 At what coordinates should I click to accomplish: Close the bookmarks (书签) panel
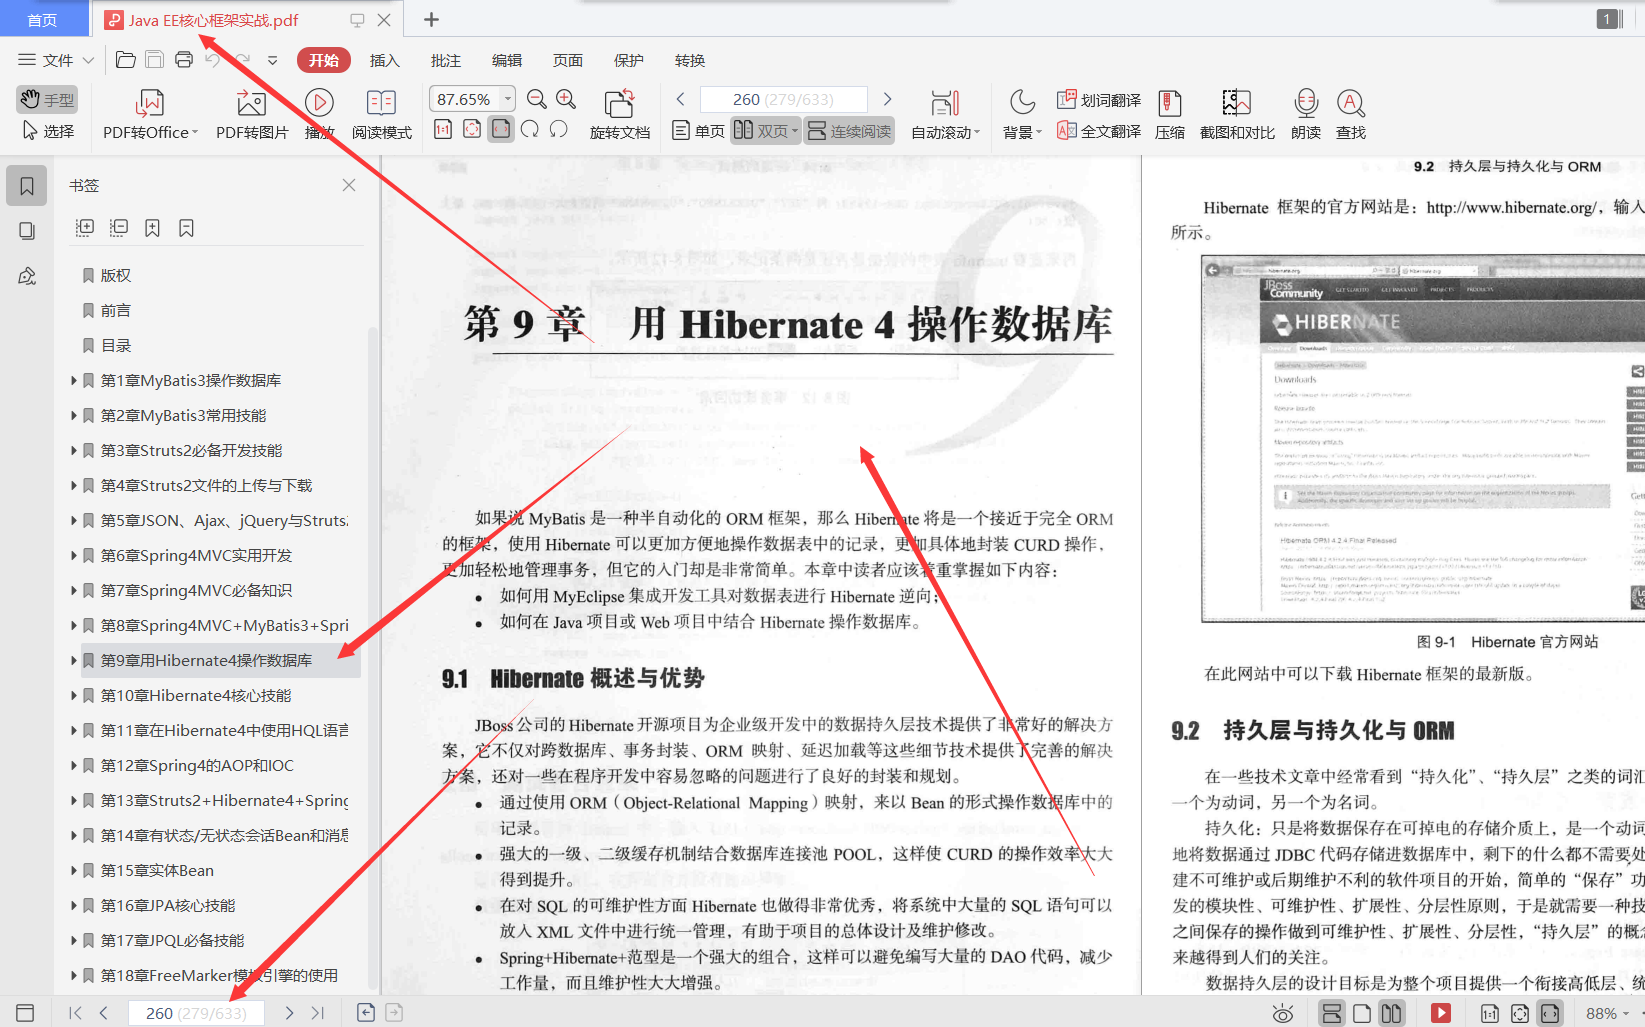349,185
